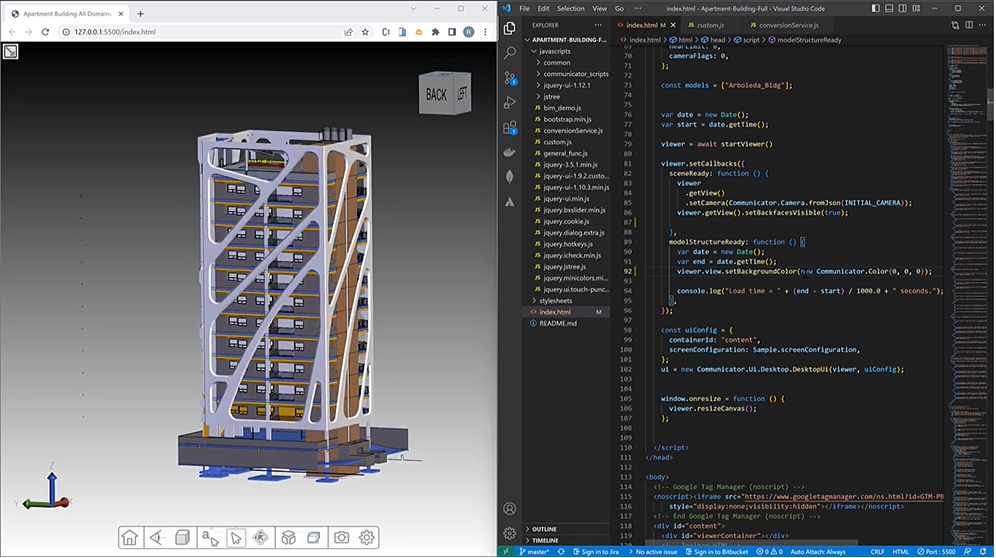996x558 pixels.
Task: Expand the communicator_scripts folder
Action: point(576,74)
